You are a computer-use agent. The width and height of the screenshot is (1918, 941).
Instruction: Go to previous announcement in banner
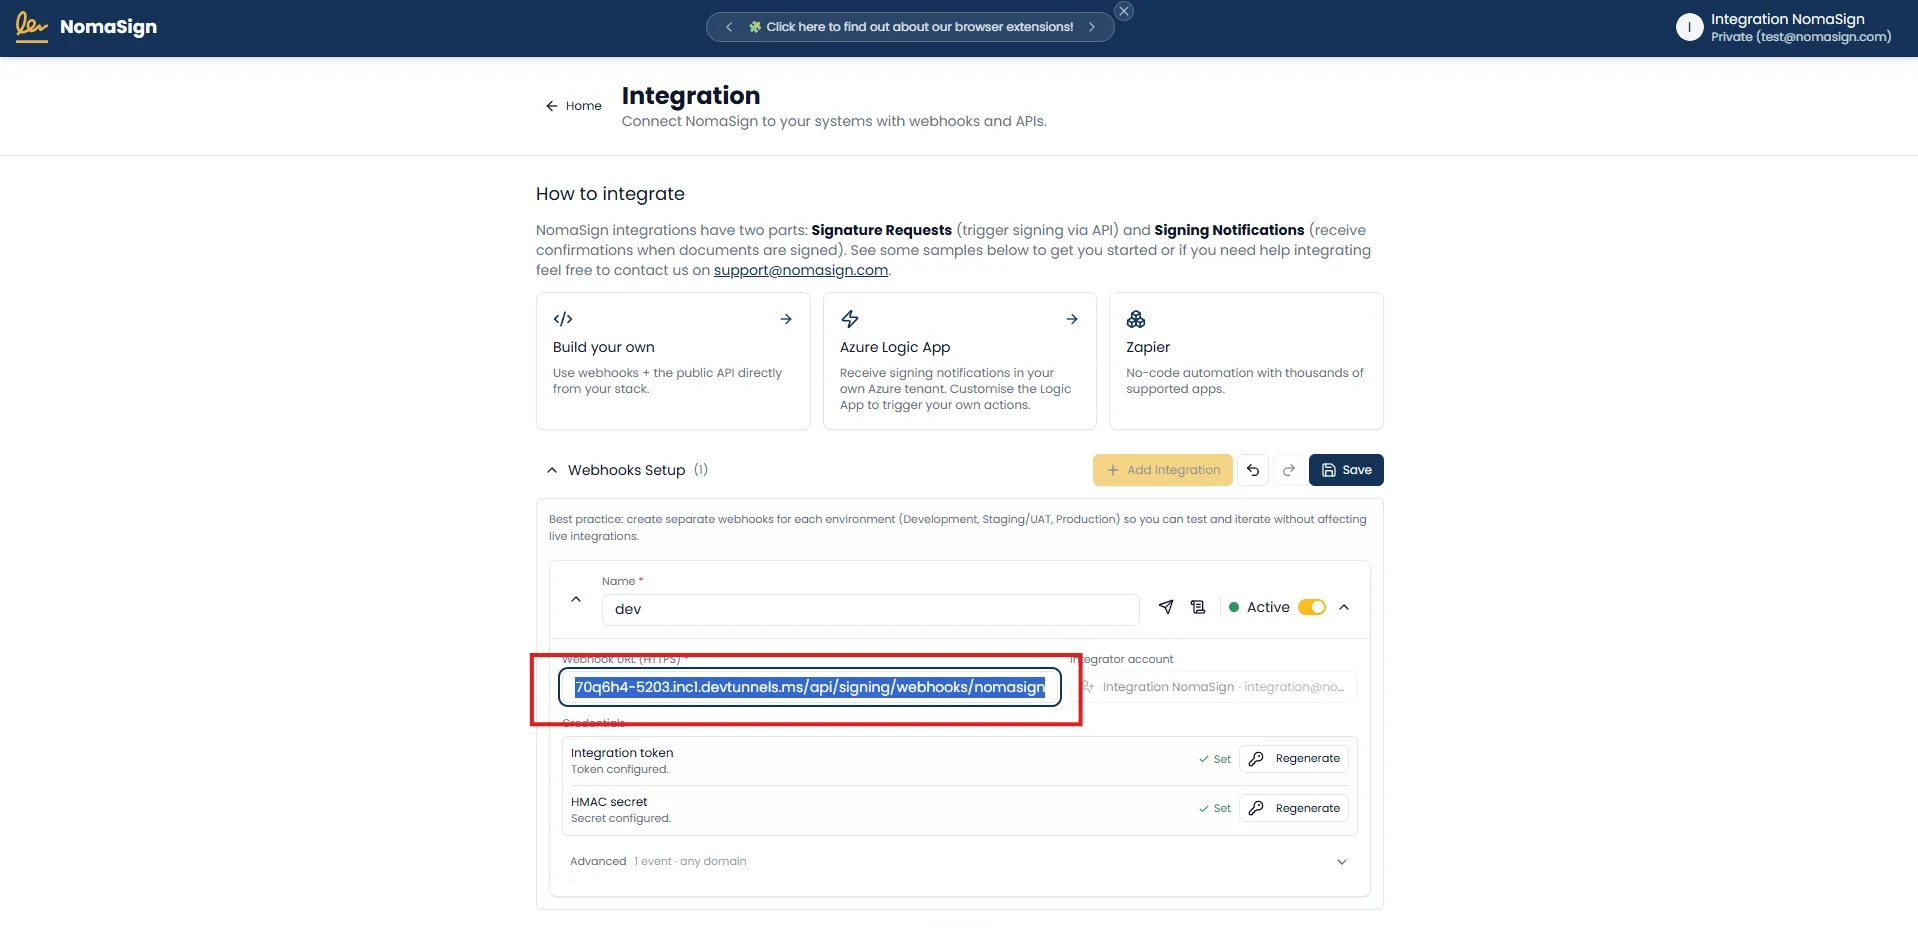click(729, 27)
